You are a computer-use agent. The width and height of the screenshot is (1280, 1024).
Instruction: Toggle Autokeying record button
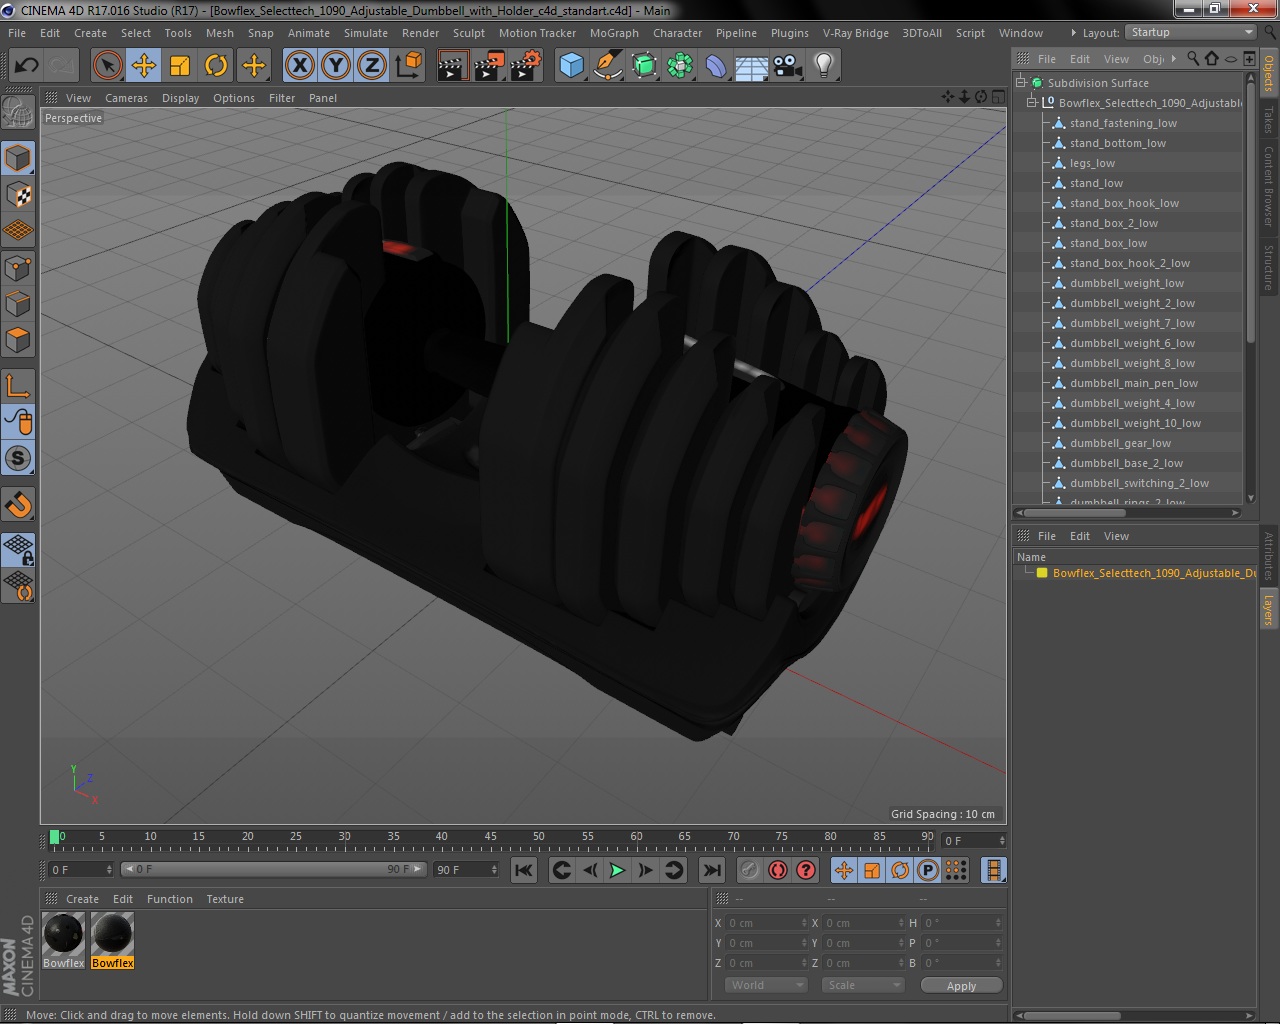pos(777,870)
